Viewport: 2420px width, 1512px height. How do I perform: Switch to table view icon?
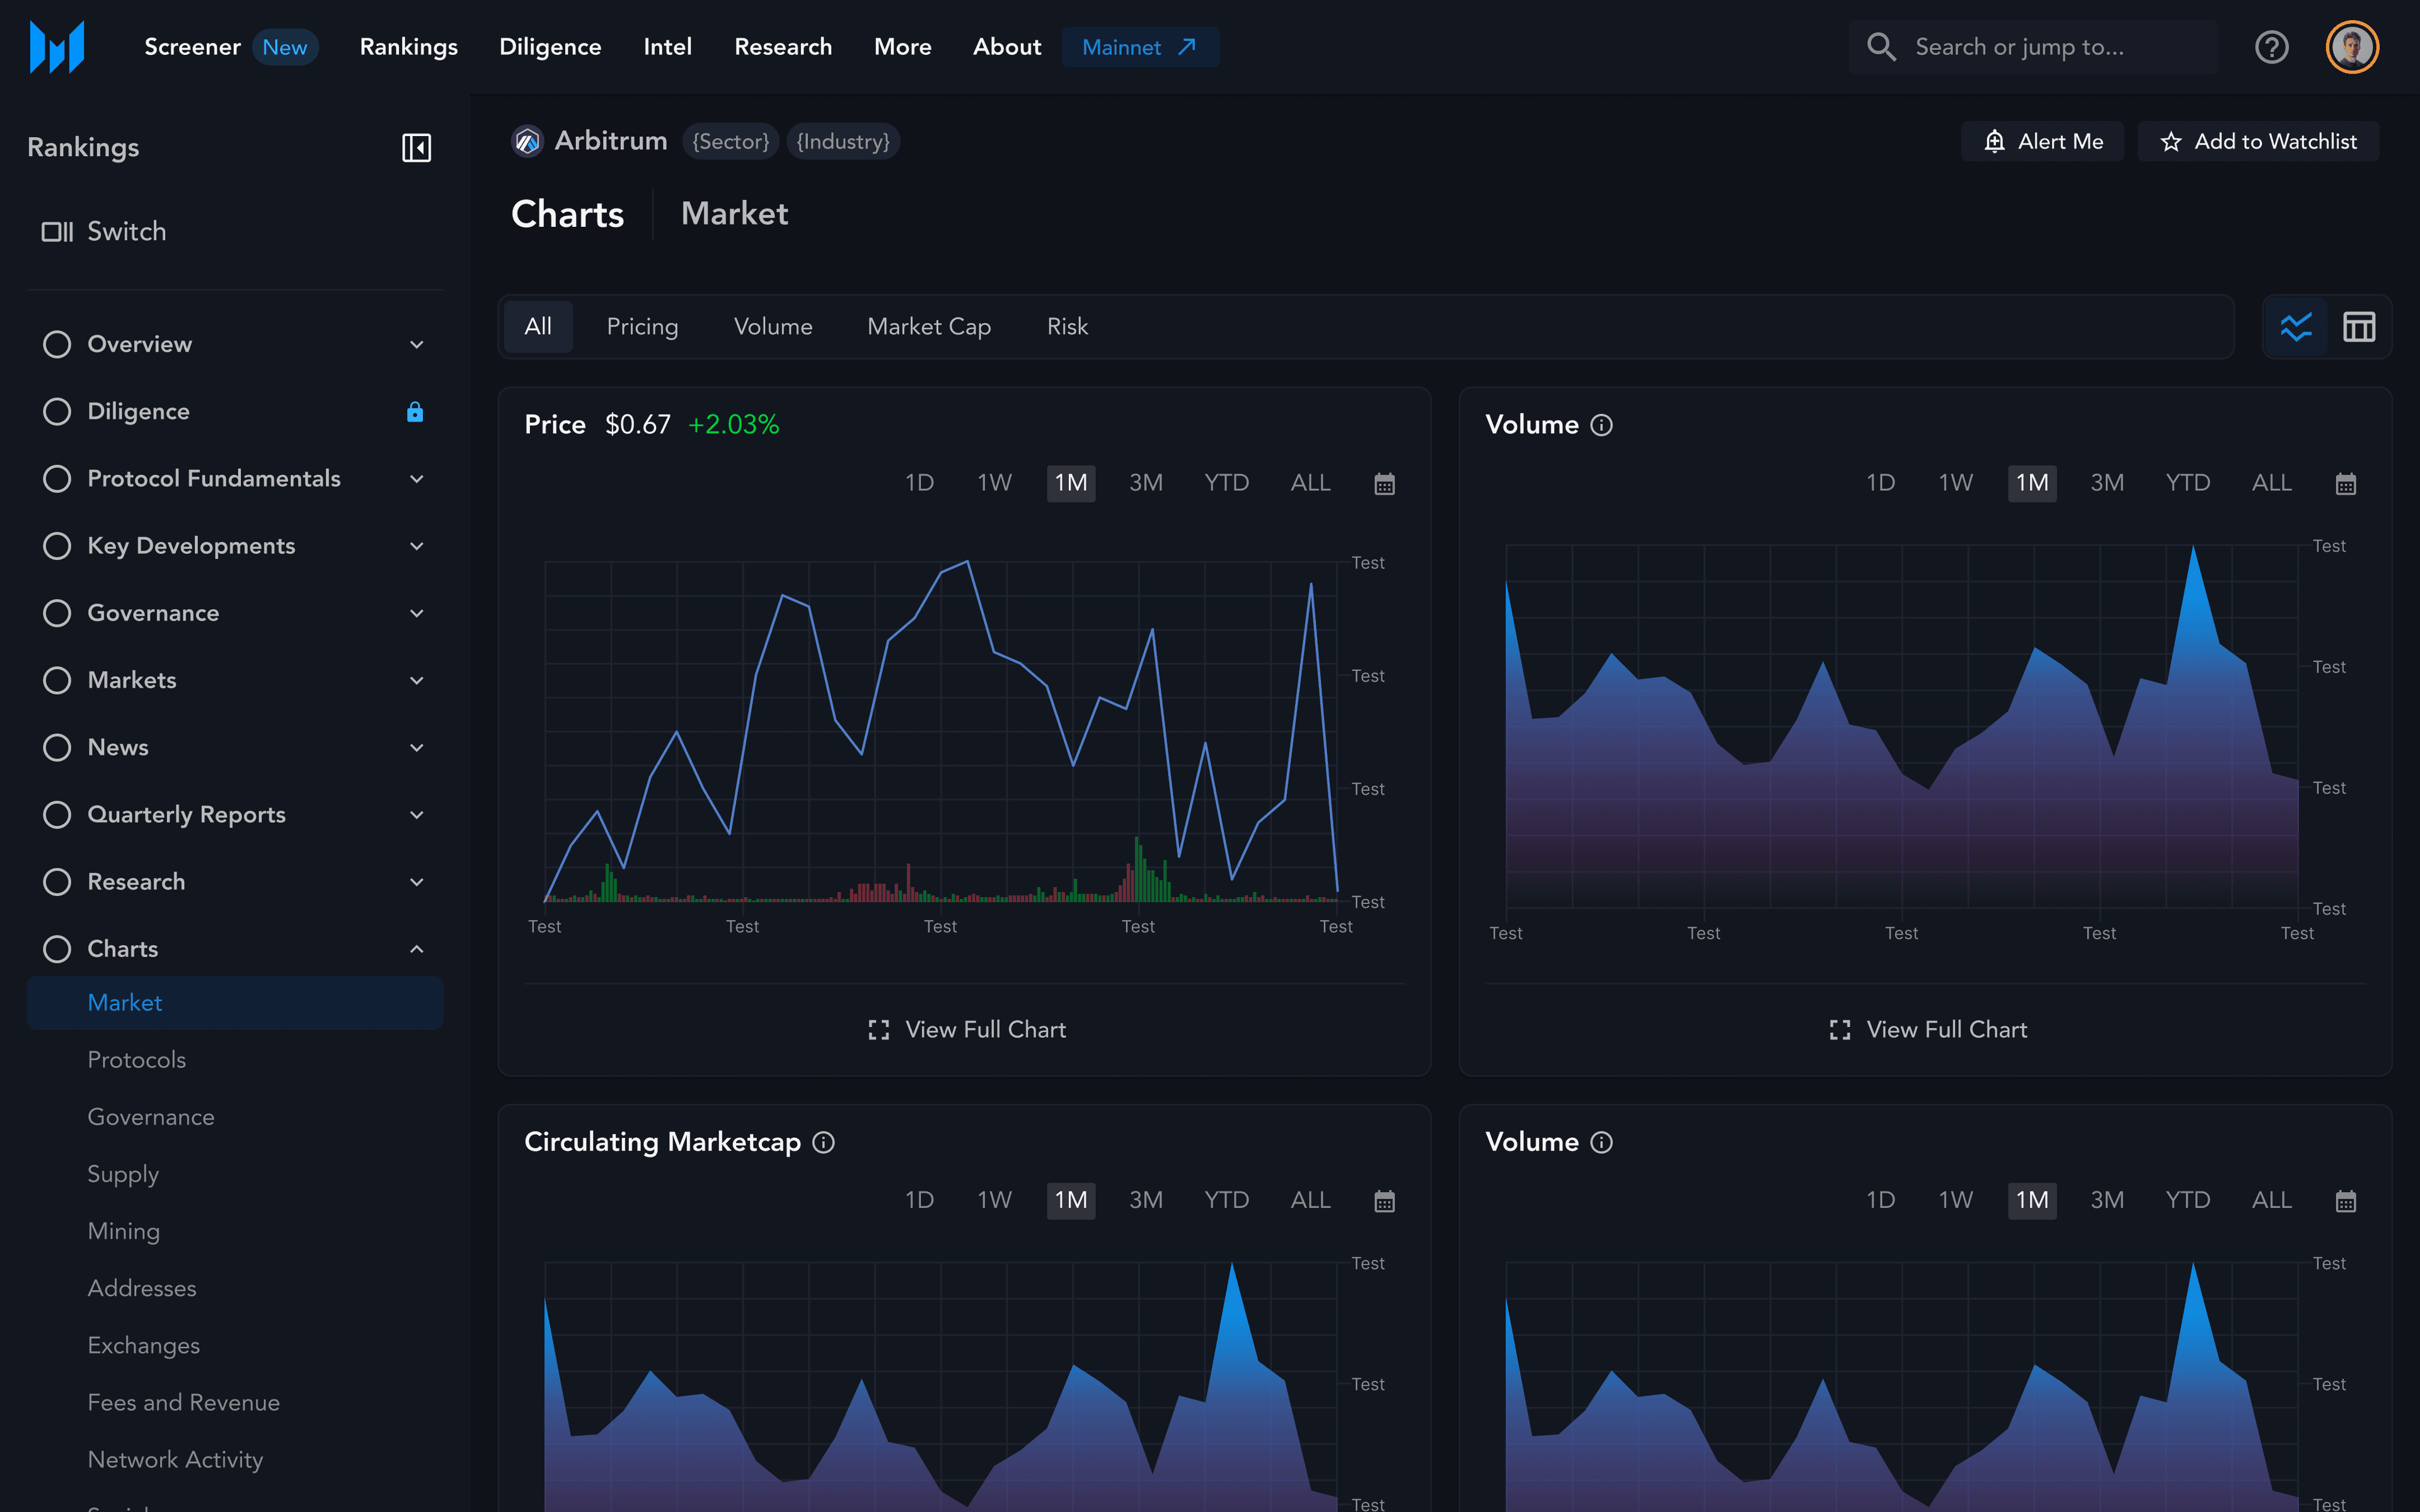pyautogui.click(x=2359, y=327)
